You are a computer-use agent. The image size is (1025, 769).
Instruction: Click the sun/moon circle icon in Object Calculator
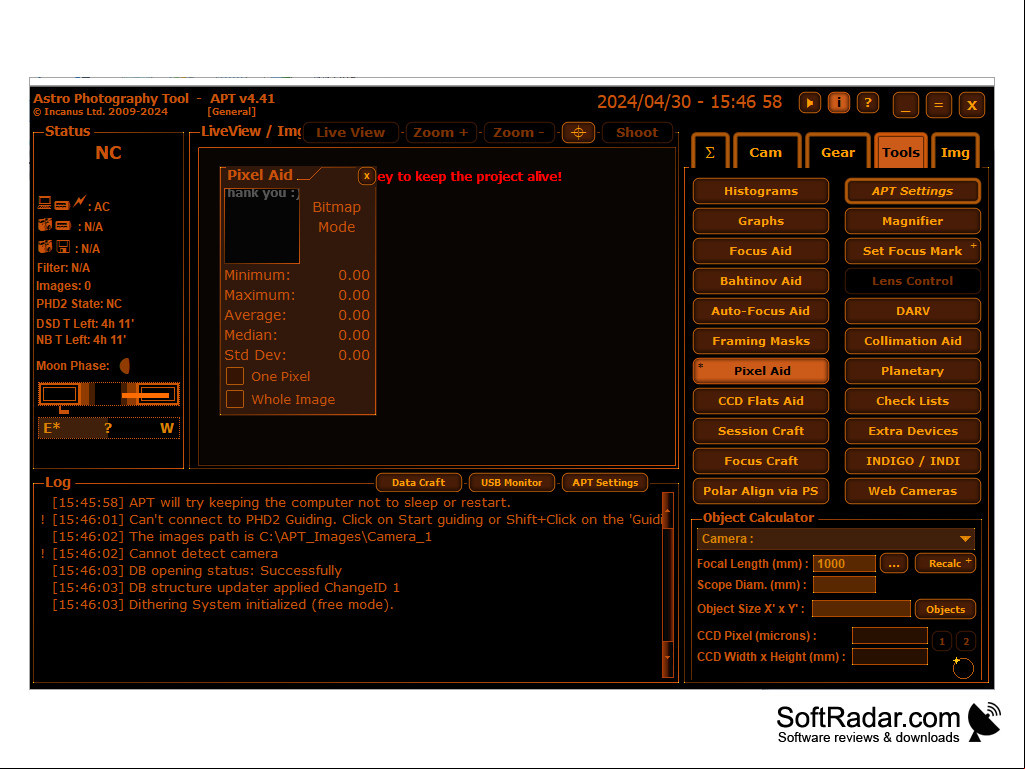(x=962, y=668)
